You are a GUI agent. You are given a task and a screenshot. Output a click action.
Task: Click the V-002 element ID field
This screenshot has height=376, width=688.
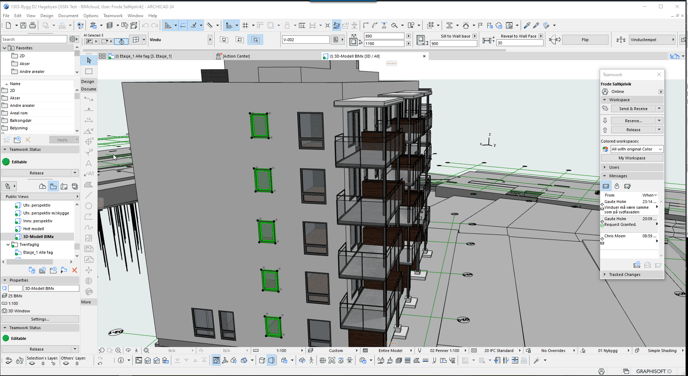pyautogui.click(x=305, y=40)
